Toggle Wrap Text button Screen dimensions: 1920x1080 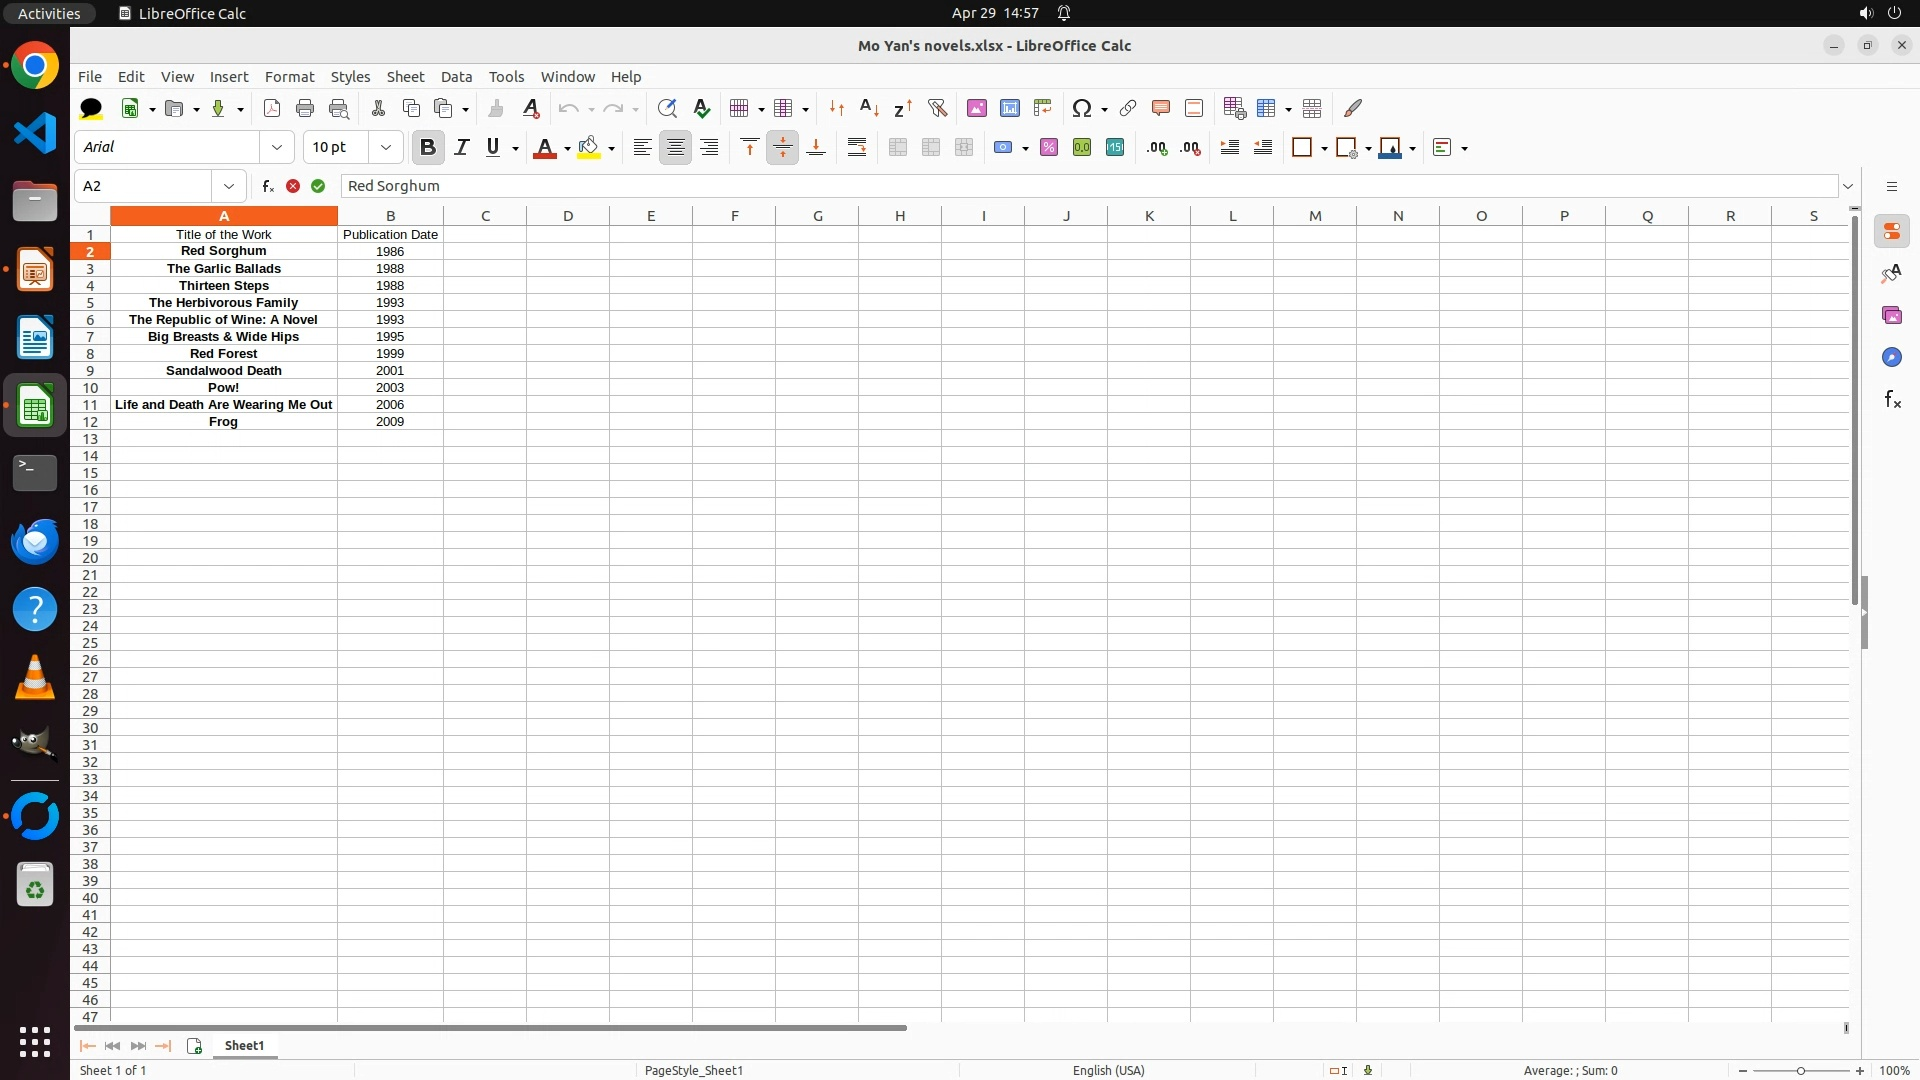pyautogui.click(x=857, y=147)
